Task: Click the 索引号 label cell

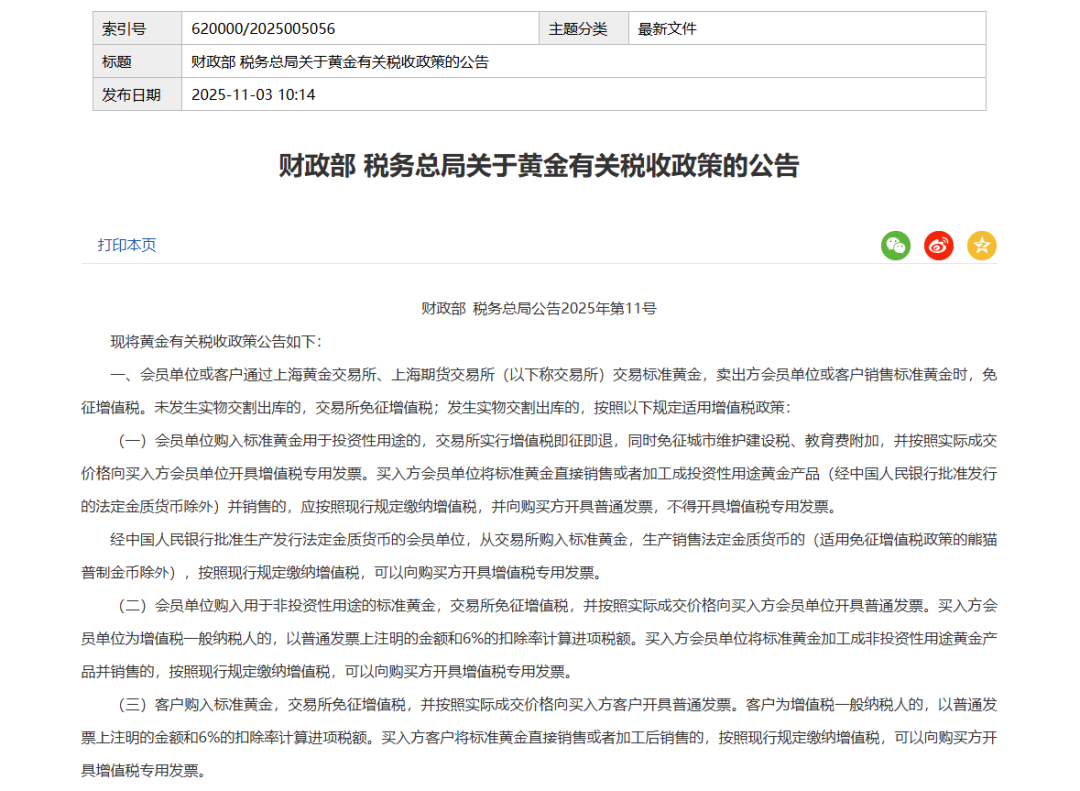Action: [x=124, y=29]
